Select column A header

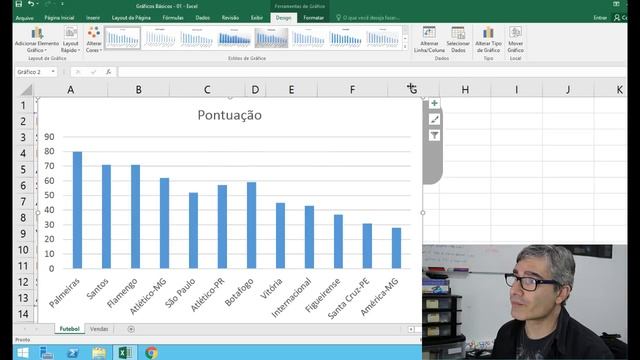point(71,89)
